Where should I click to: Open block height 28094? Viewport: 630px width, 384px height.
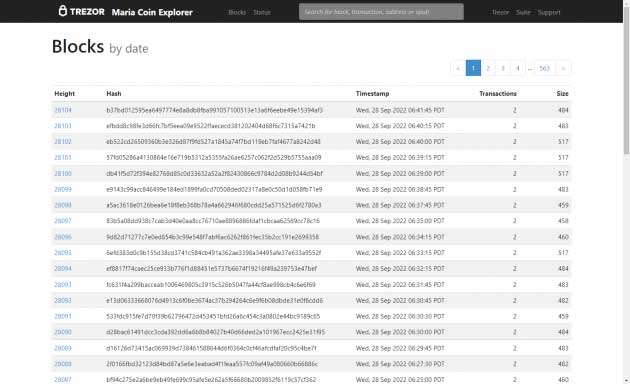point(63,268)
